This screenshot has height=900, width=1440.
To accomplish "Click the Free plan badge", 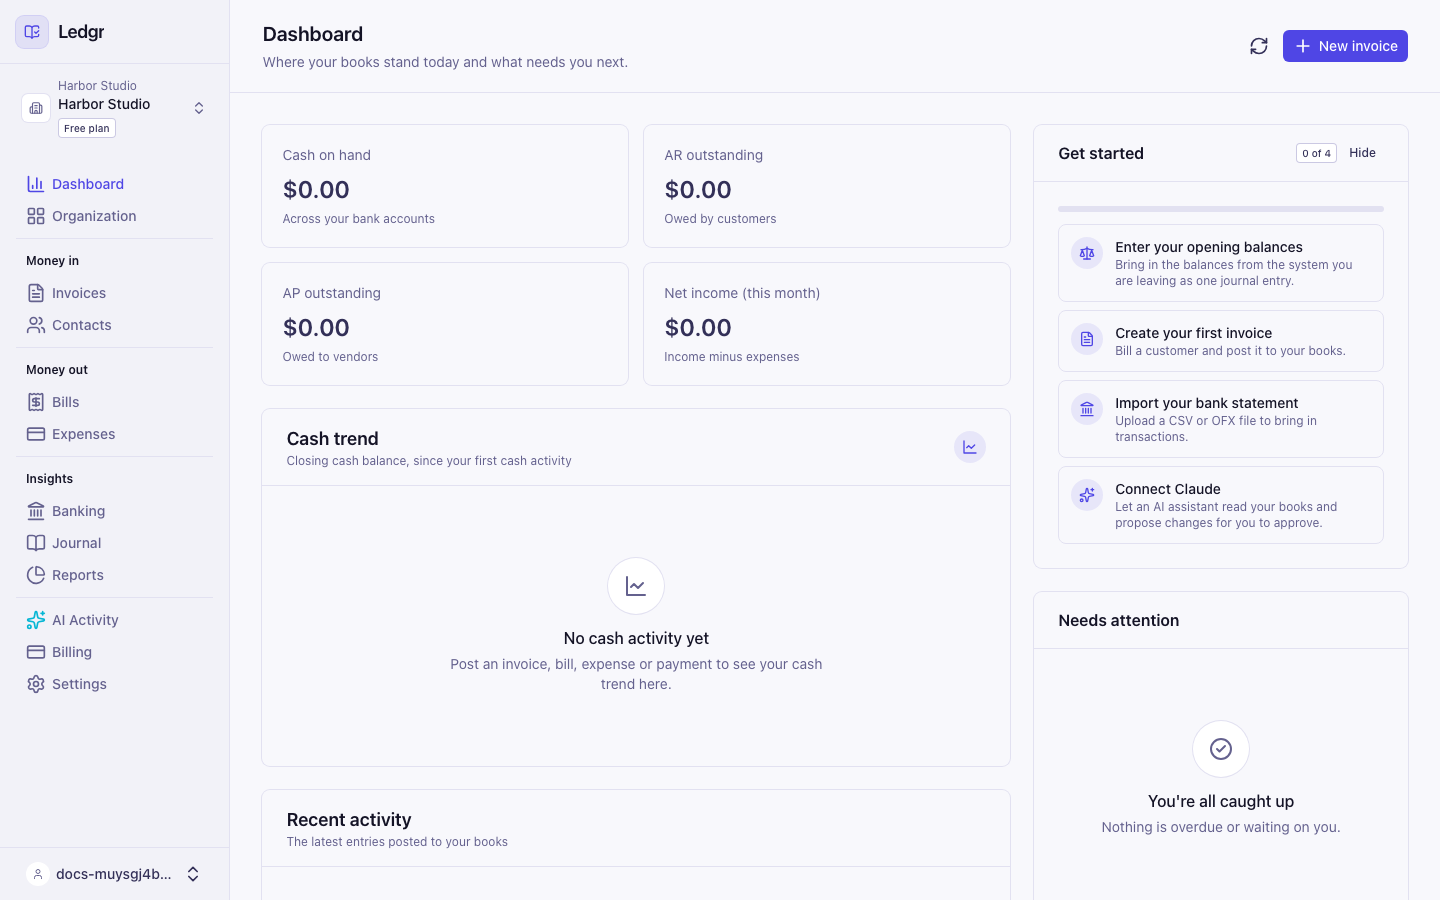I will tap(87, 128).
